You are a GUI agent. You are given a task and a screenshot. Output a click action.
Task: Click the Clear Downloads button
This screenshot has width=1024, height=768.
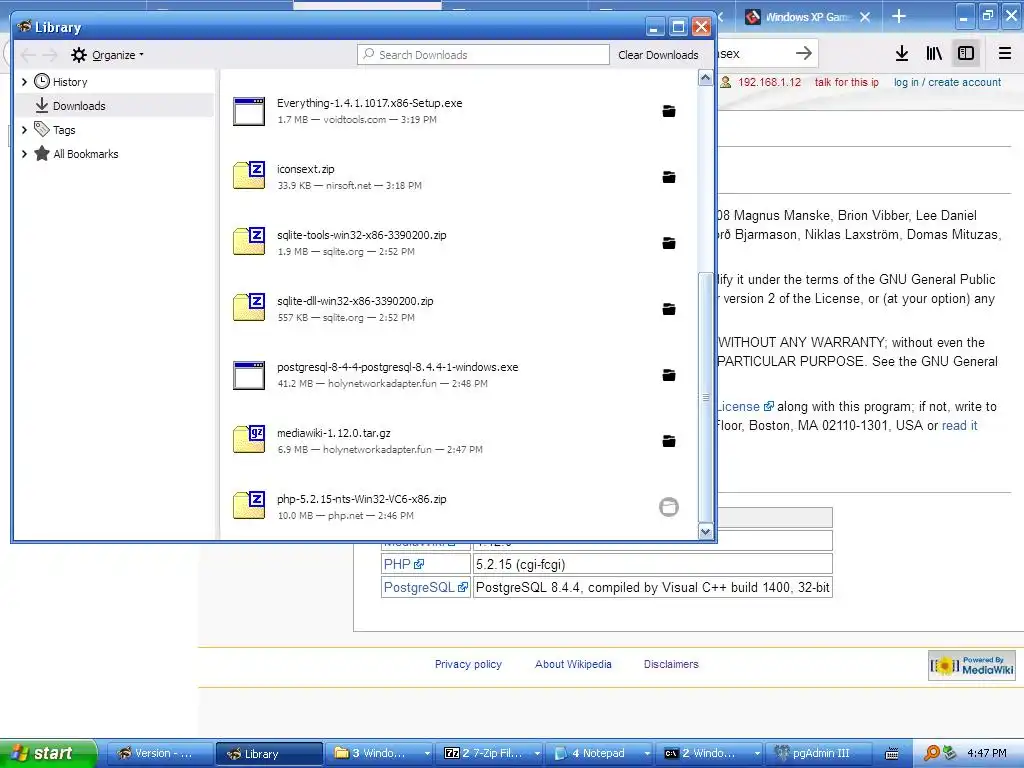(x=658, y=55)
